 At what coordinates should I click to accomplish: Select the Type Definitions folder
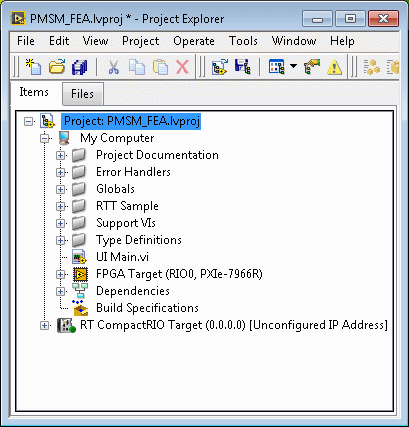tap(139, 240)
